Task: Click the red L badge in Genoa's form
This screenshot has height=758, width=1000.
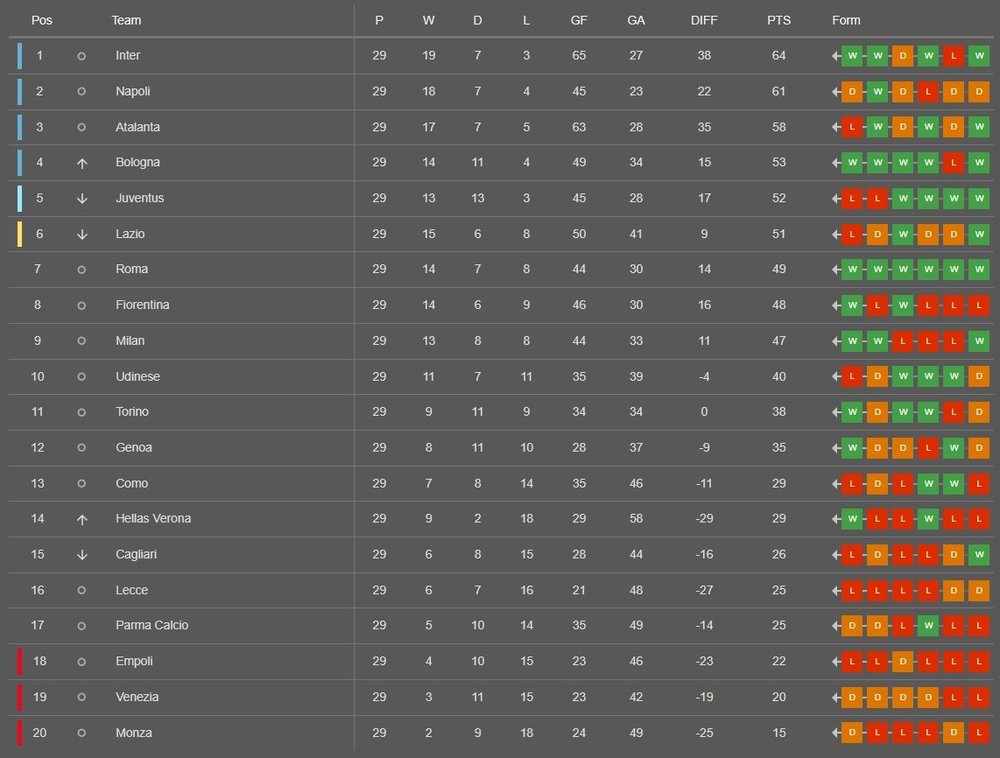Action: click(x=928, y=448)
